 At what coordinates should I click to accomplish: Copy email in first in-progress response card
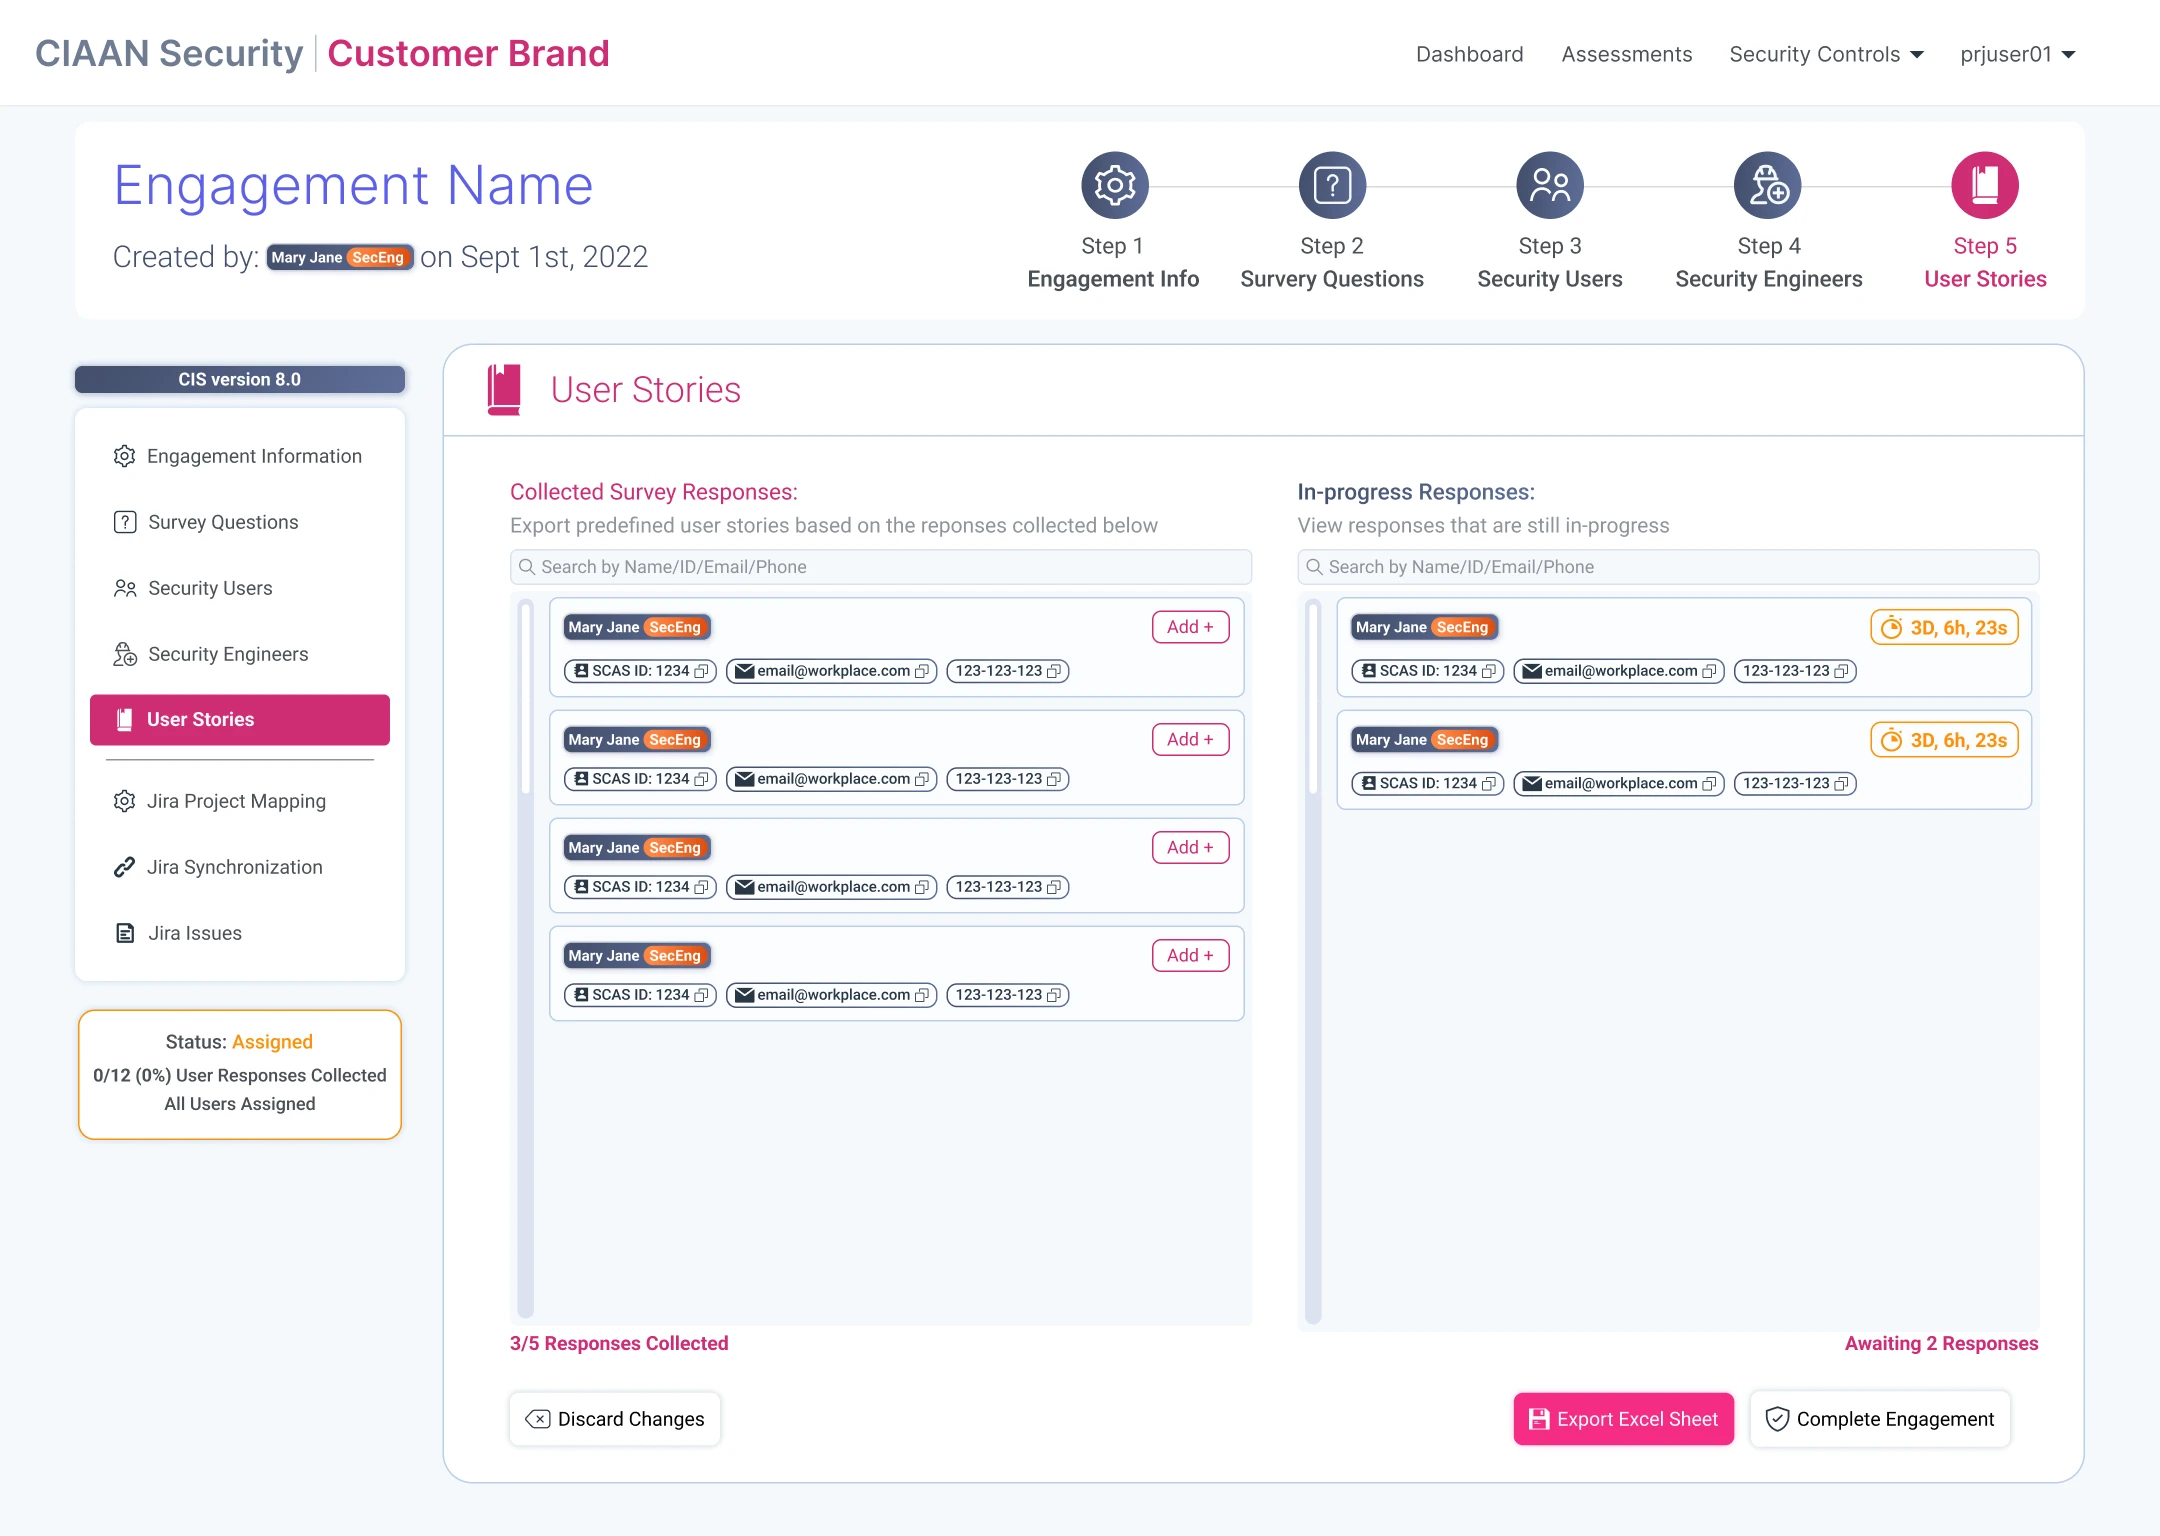click(x=1709, y=671)
